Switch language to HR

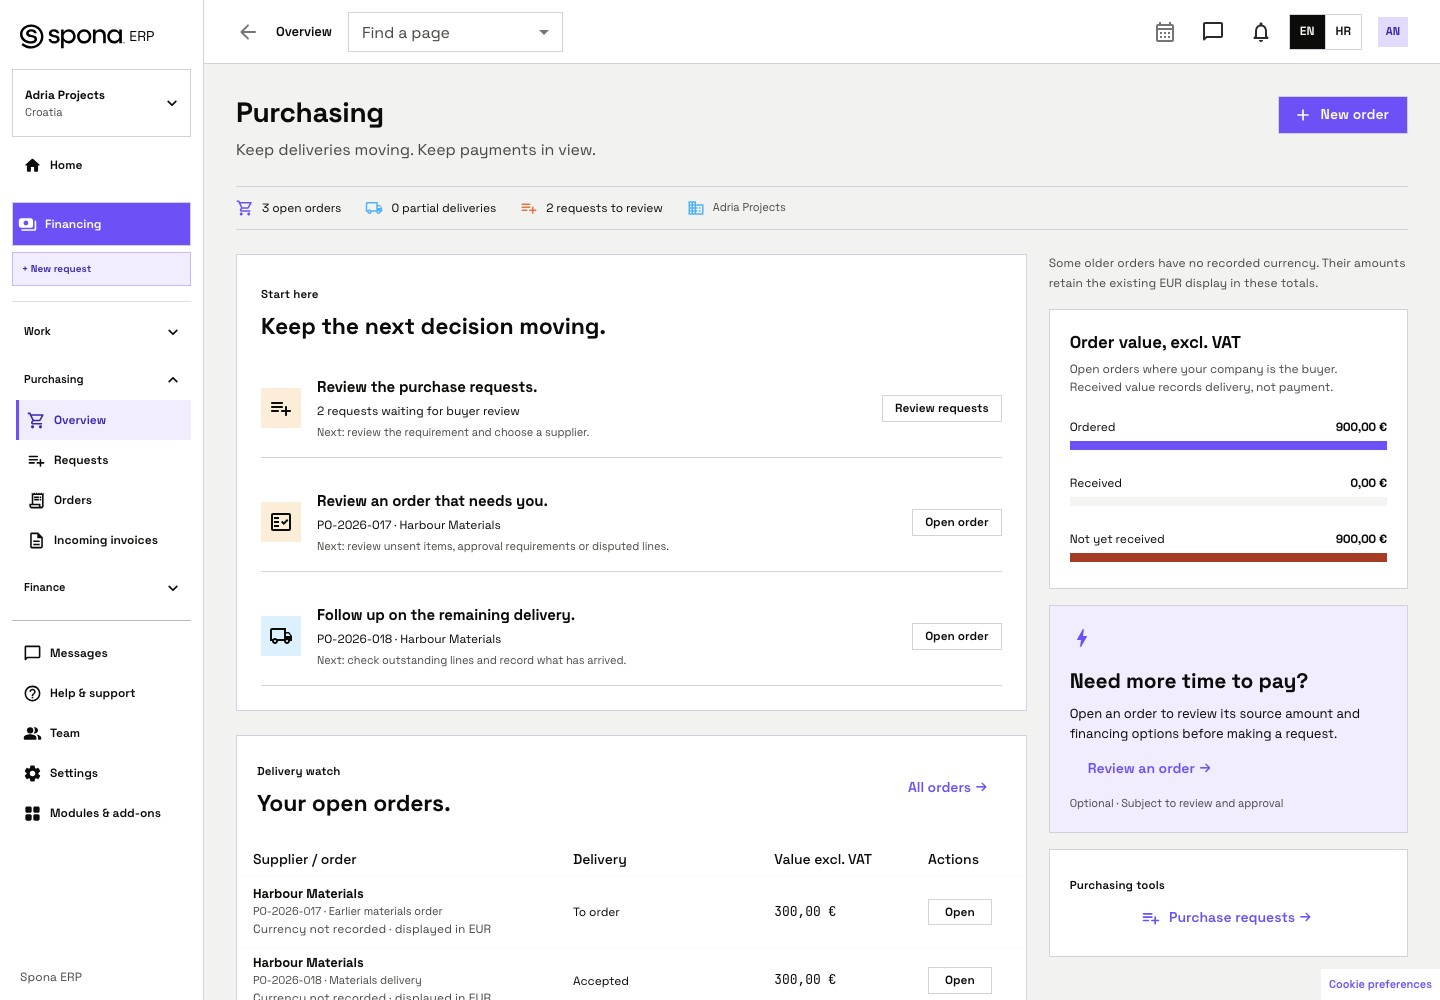[1343, 32]
